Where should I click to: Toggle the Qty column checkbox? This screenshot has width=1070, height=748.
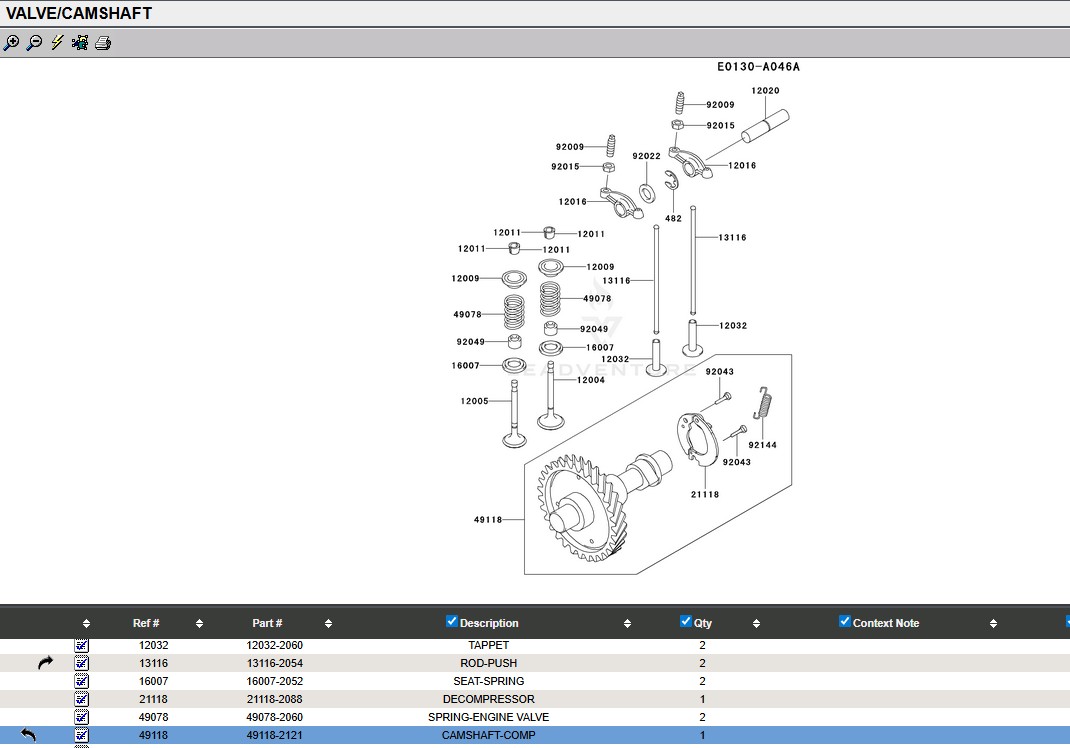tap(686, 622)
